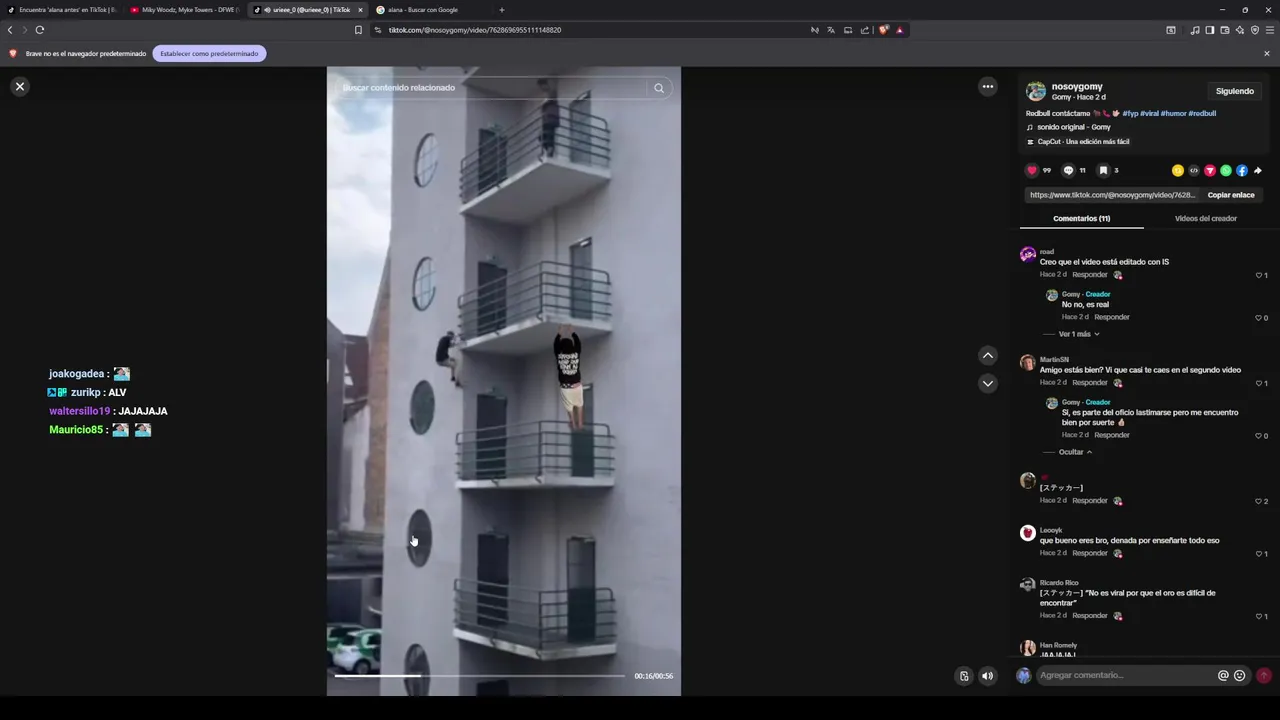The image size is (1280, 720).
Task: Seek on the video progress bar
Action: pyautogui.click(x=480, y=676)
